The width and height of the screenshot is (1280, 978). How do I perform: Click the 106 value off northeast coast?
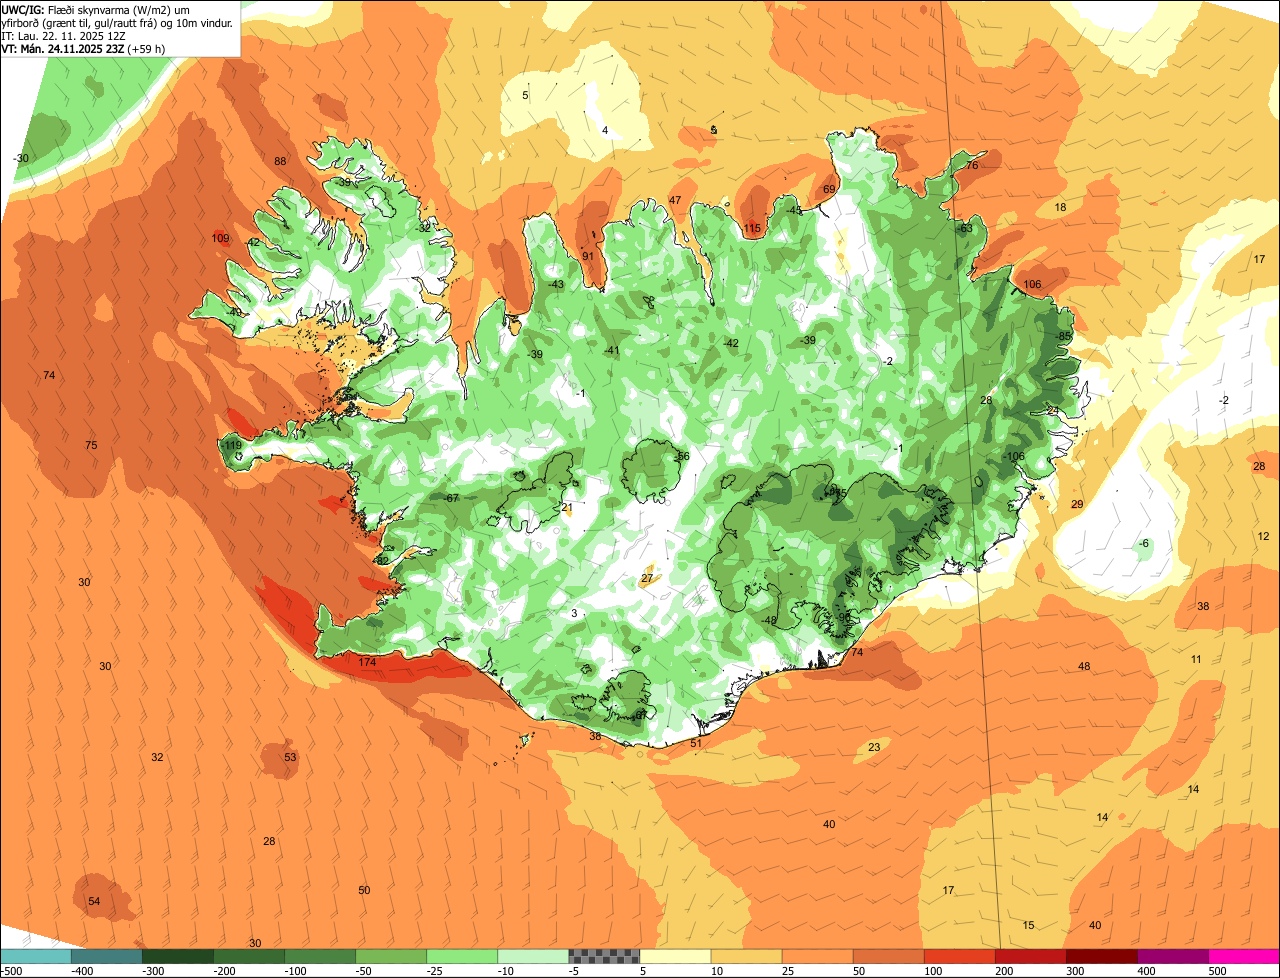[x=1033, y=285]
